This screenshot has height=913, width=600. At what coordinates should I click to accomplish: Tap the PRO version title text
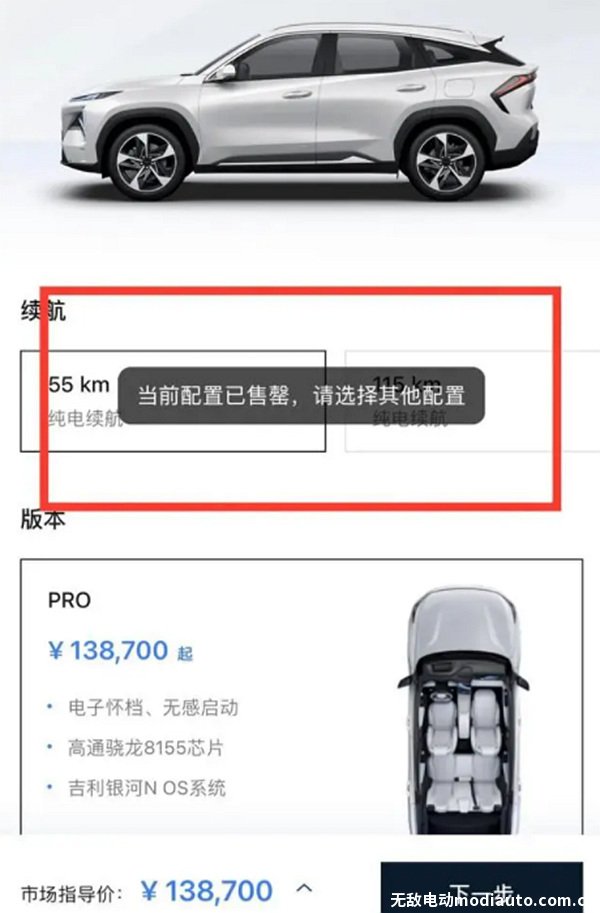[69, 600]
